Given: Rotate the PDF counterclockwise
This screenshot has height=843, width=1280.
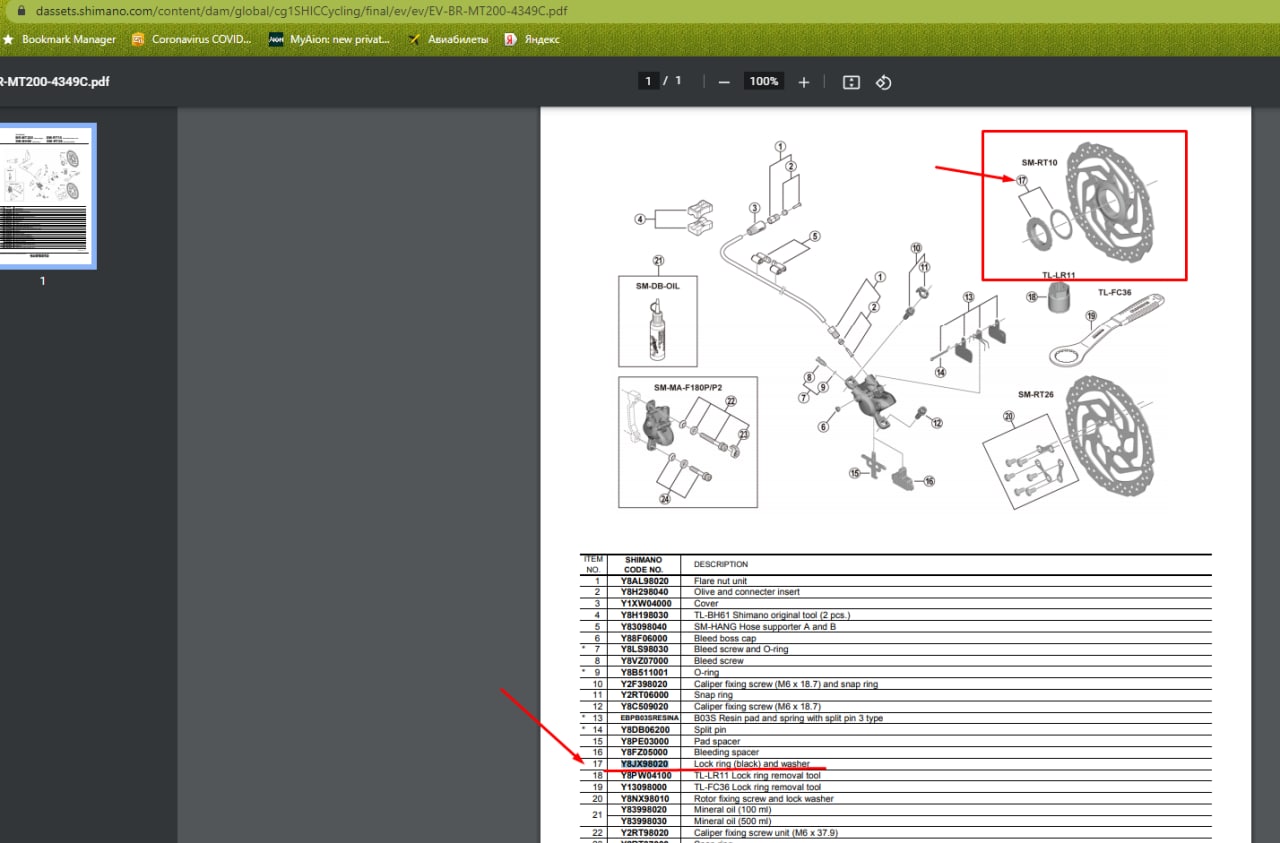Looking at the screenshot, I should (883, 82).
